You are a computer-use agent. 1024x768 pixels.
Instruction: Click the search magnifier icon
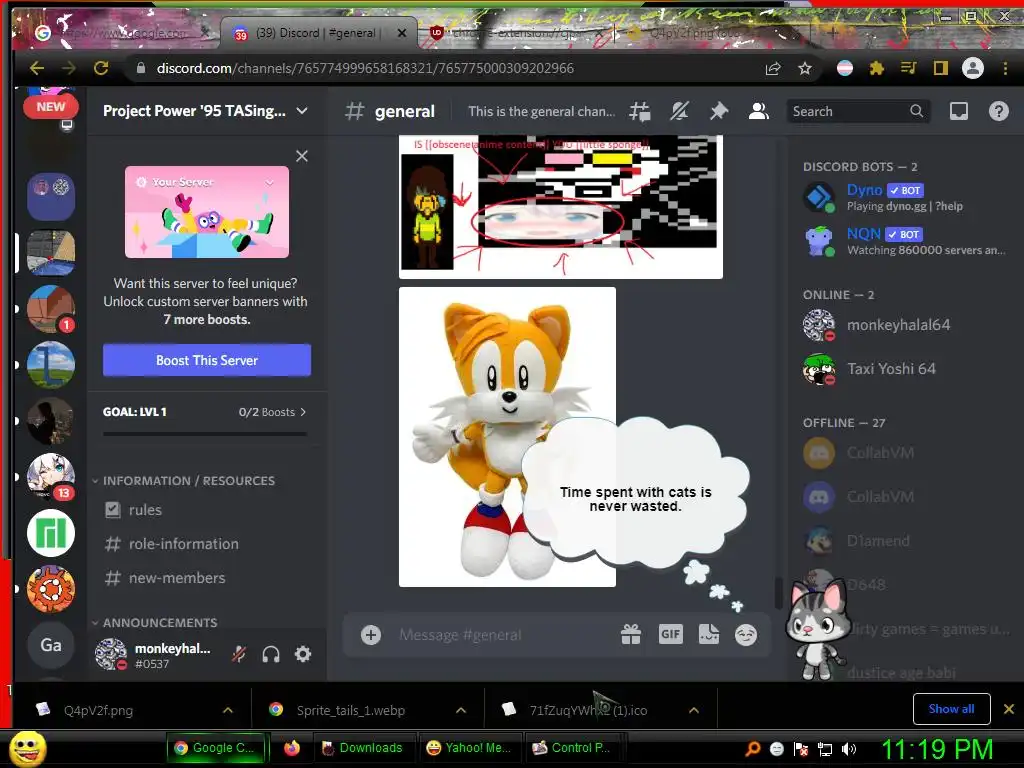(x=917, y=112)
